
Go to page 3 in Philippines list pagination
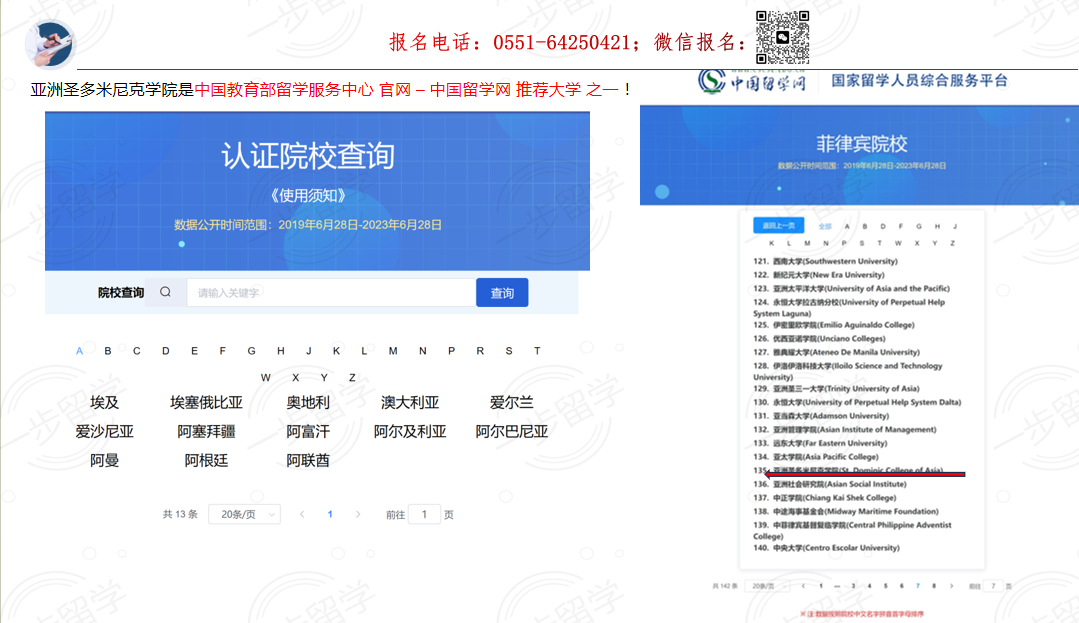(x=853, y=586)
